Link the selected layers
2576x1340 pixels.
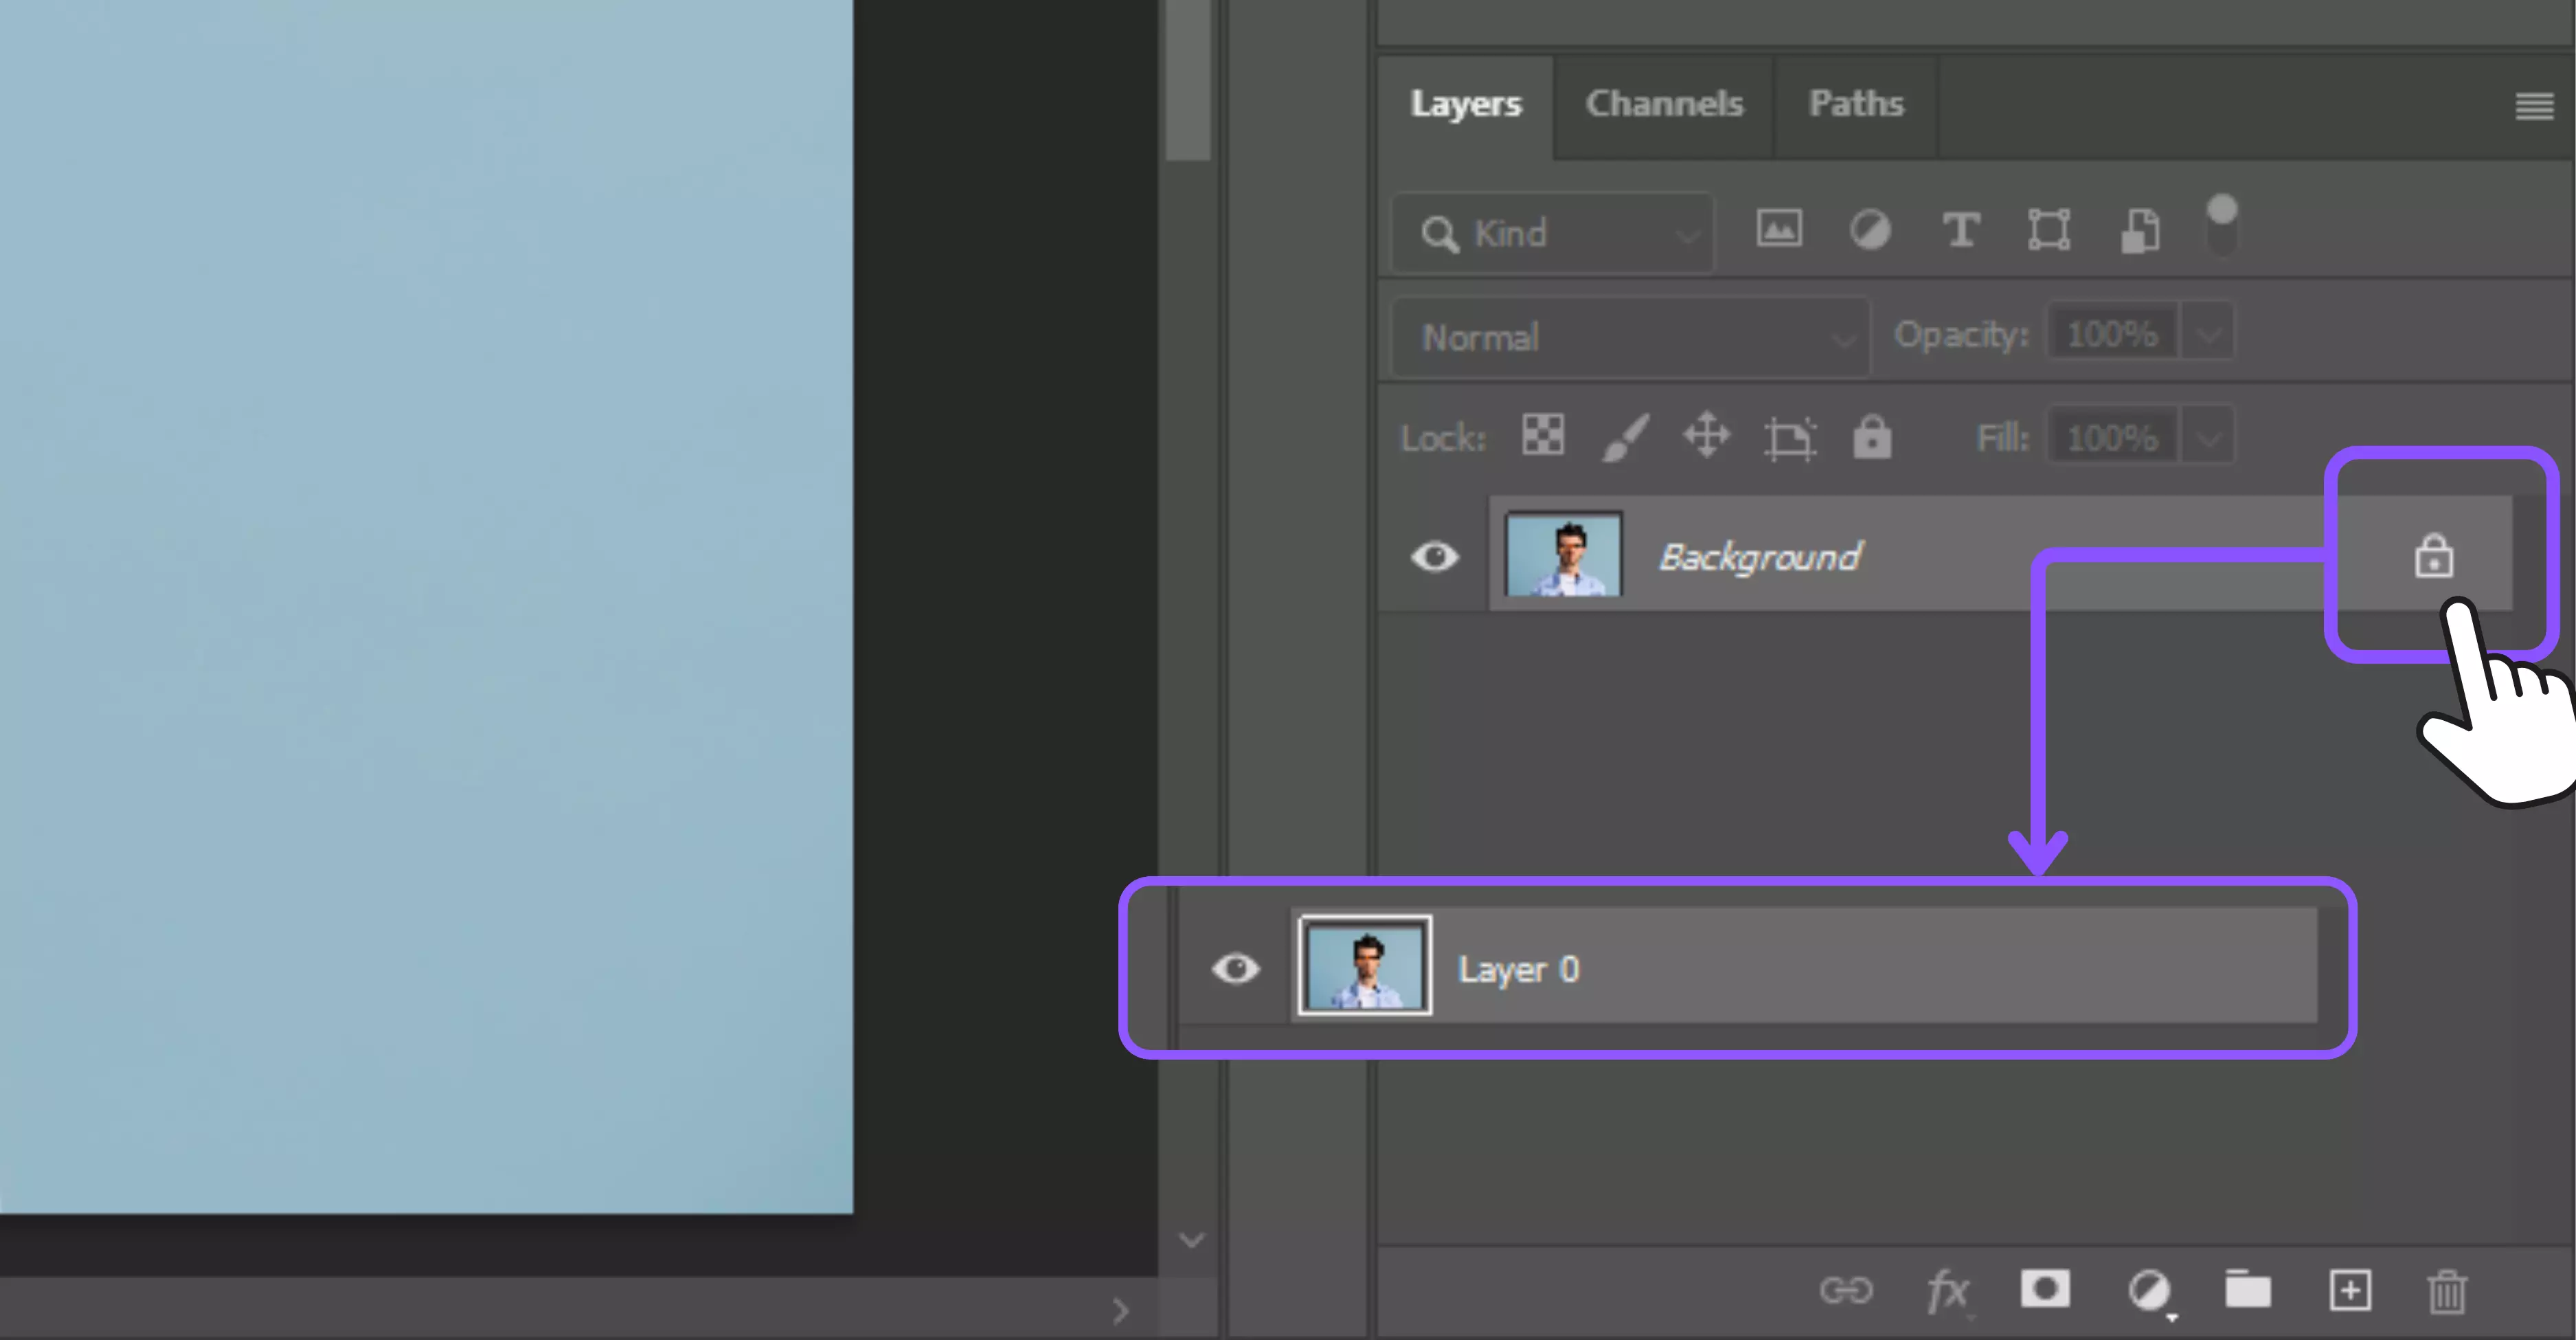(1846, 1290)
